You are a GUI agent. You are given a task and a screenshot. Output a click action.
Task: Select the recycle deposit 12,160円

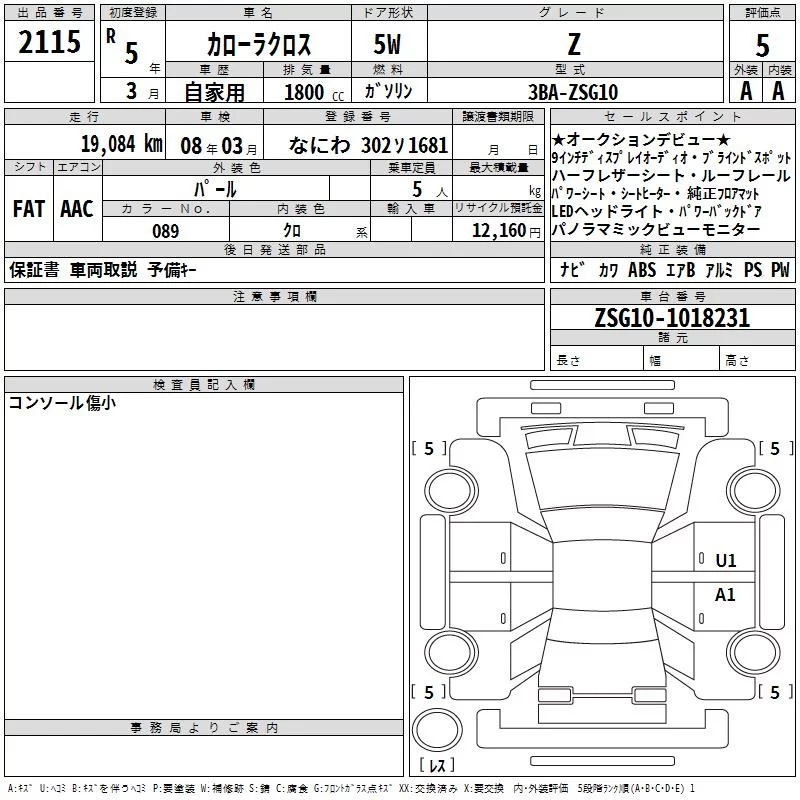(x=506, y=231)
